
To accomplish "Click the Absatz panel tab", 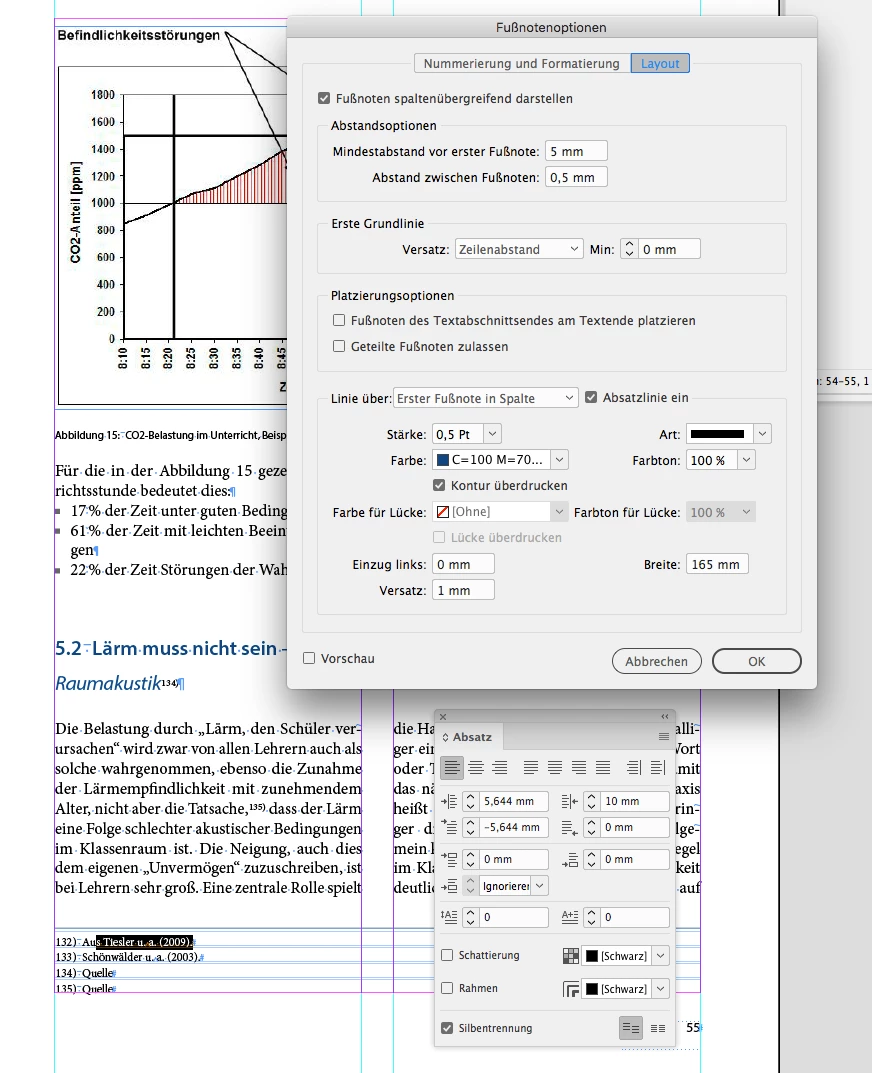I will click(472, 737).
